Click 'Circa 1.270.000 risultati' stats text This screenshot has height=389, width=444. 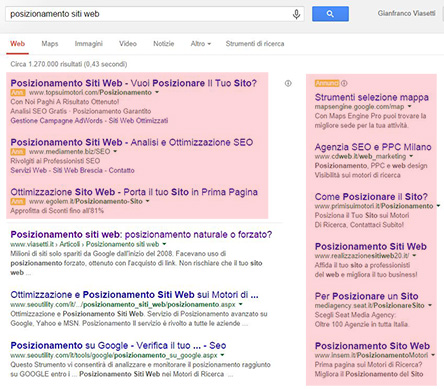point(69,64)
